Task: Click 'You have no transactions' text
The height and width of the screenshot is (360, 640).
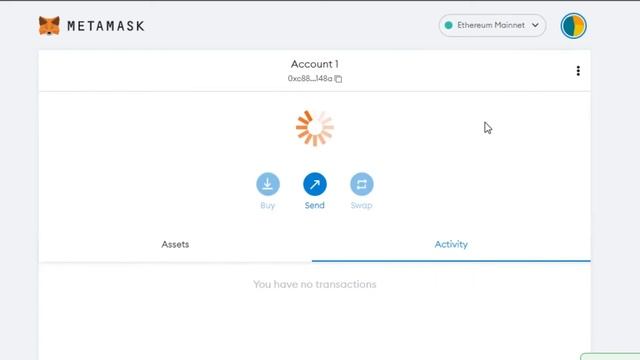Action: tap(315, 284)
